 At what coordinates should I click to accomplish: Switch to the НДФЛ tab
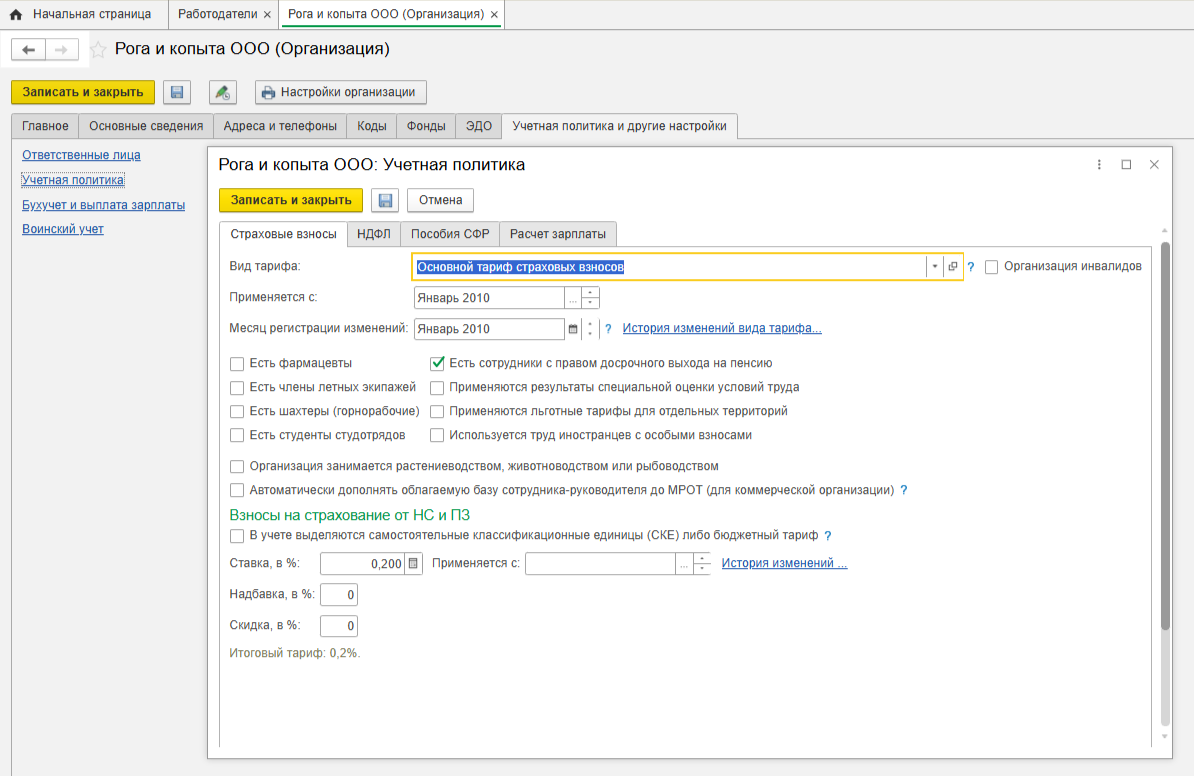coord(374,234)
